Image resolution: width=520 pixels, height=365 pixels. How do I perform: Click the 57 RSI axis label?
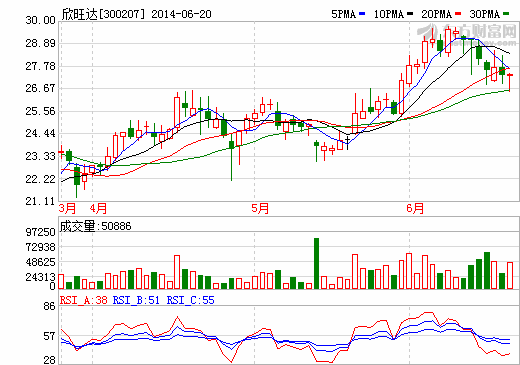pos(49,336)
